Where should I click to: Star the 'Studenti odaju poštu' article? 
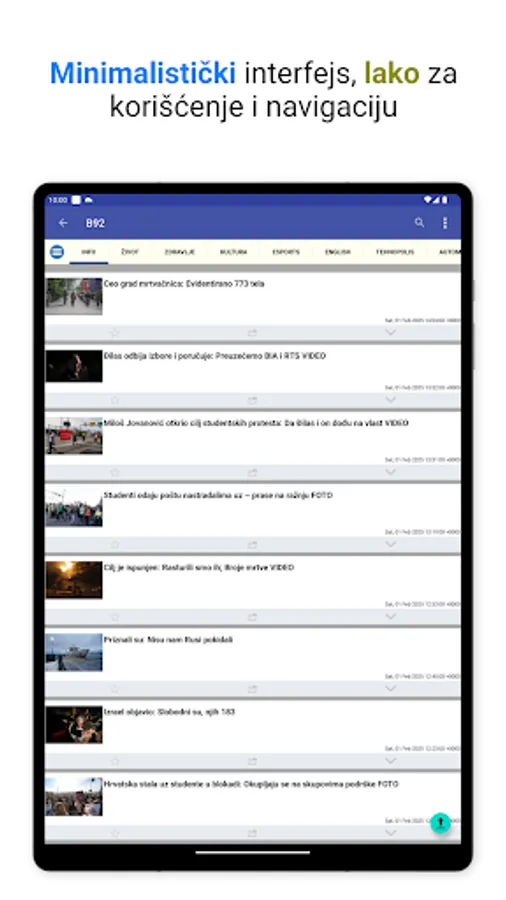point(114,544)
